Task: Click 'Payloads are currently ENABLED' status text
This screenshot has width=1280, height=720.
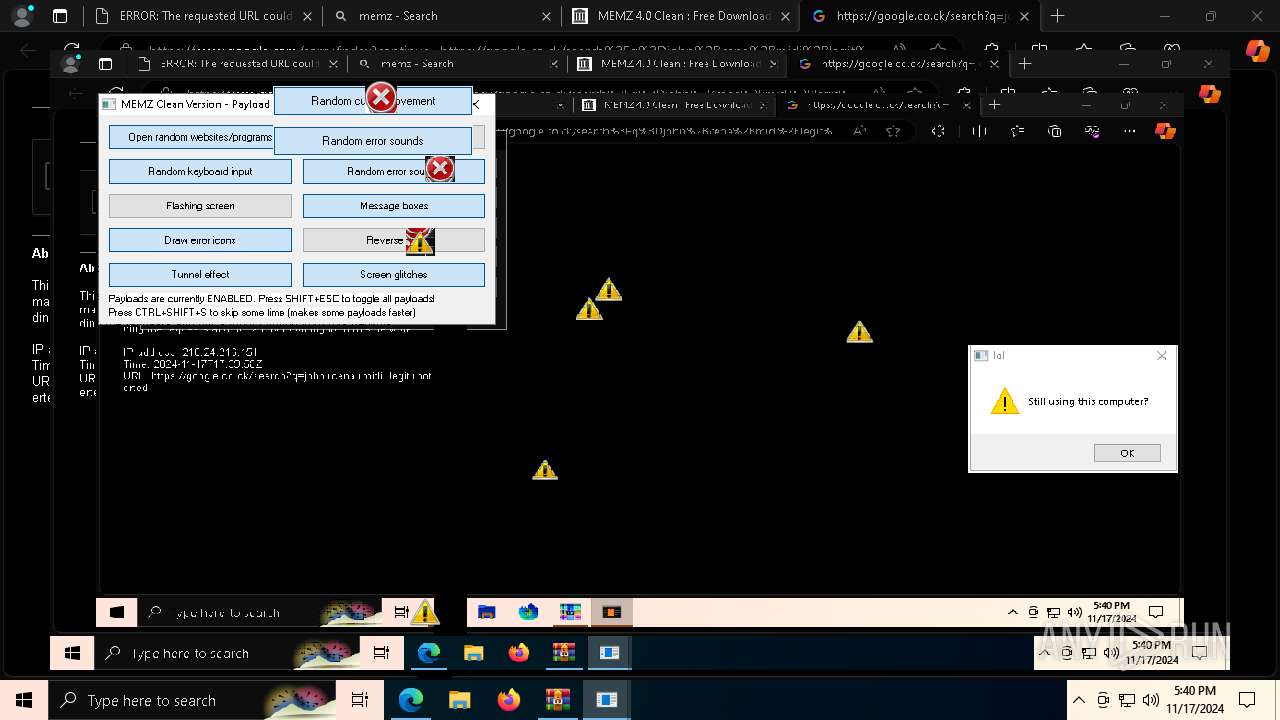Action: click(x=271, y=299)
